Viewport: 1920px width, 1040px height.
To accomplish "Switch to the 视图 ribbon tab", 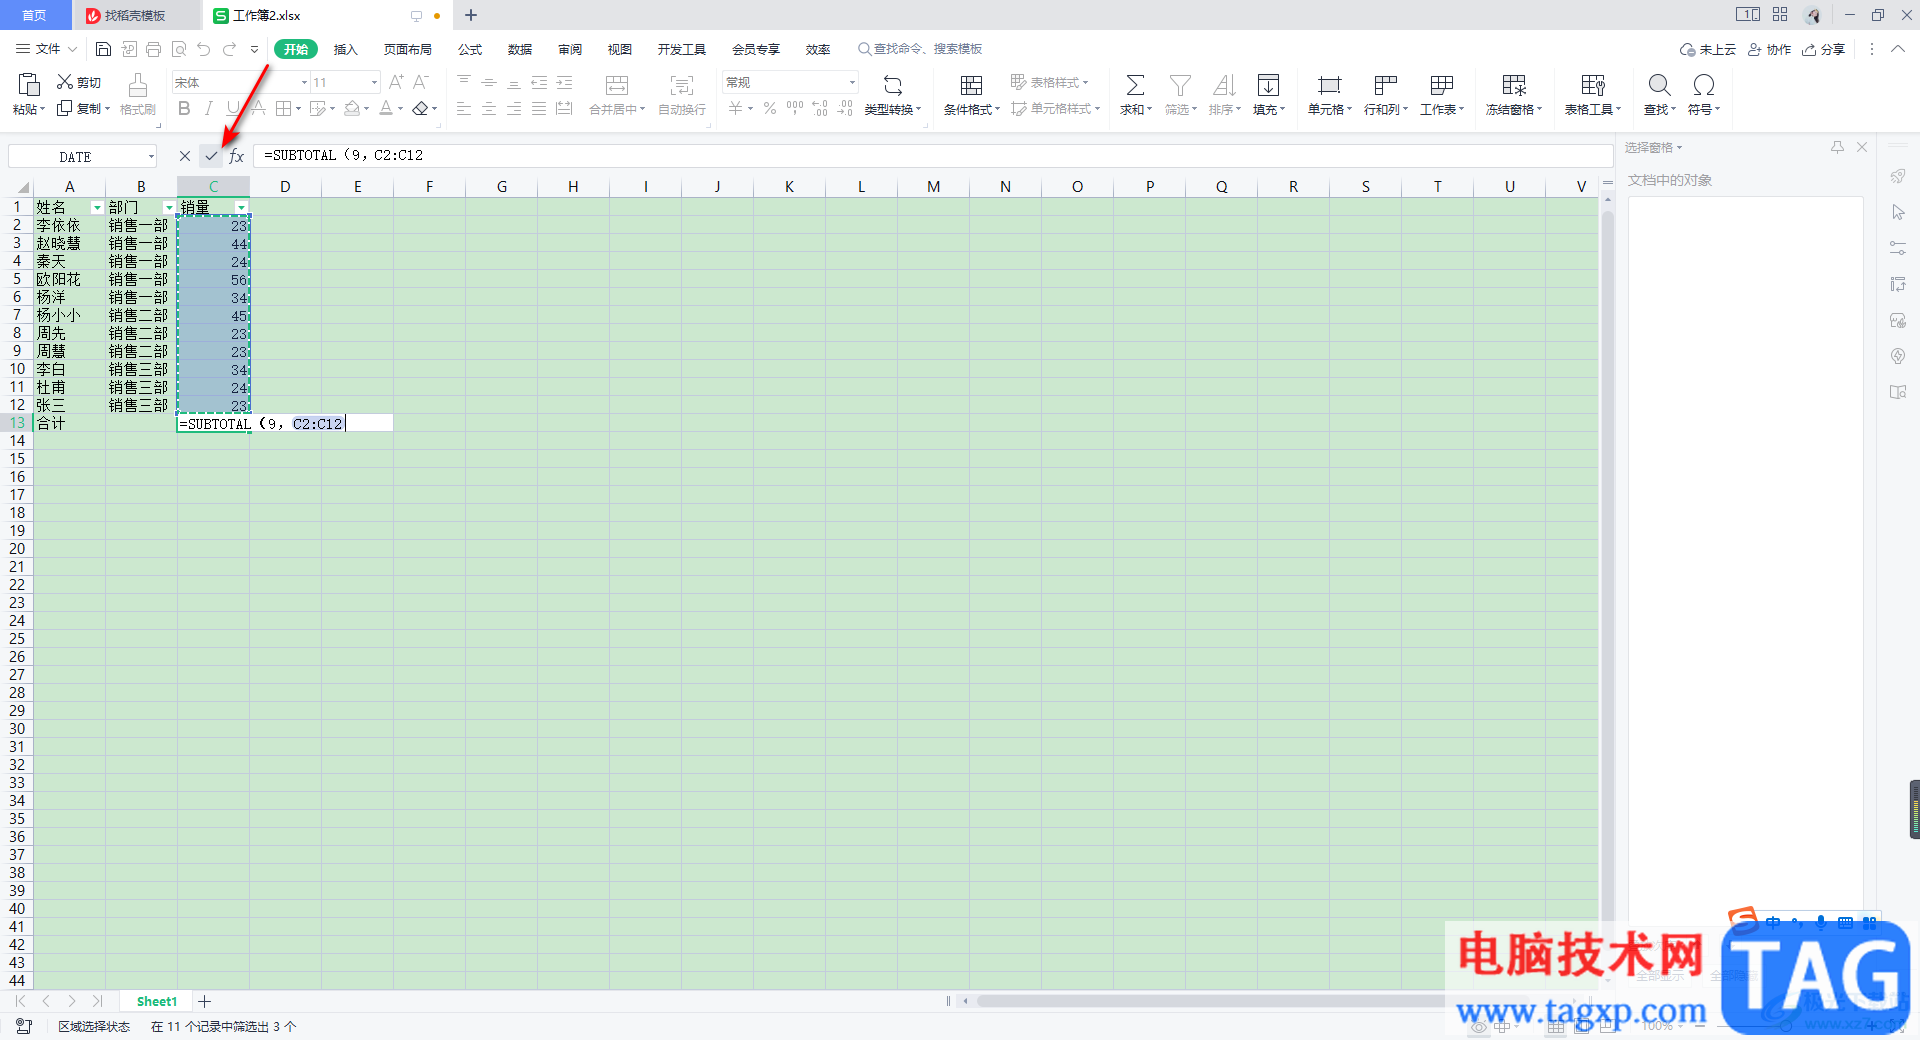I will [620, 49].
